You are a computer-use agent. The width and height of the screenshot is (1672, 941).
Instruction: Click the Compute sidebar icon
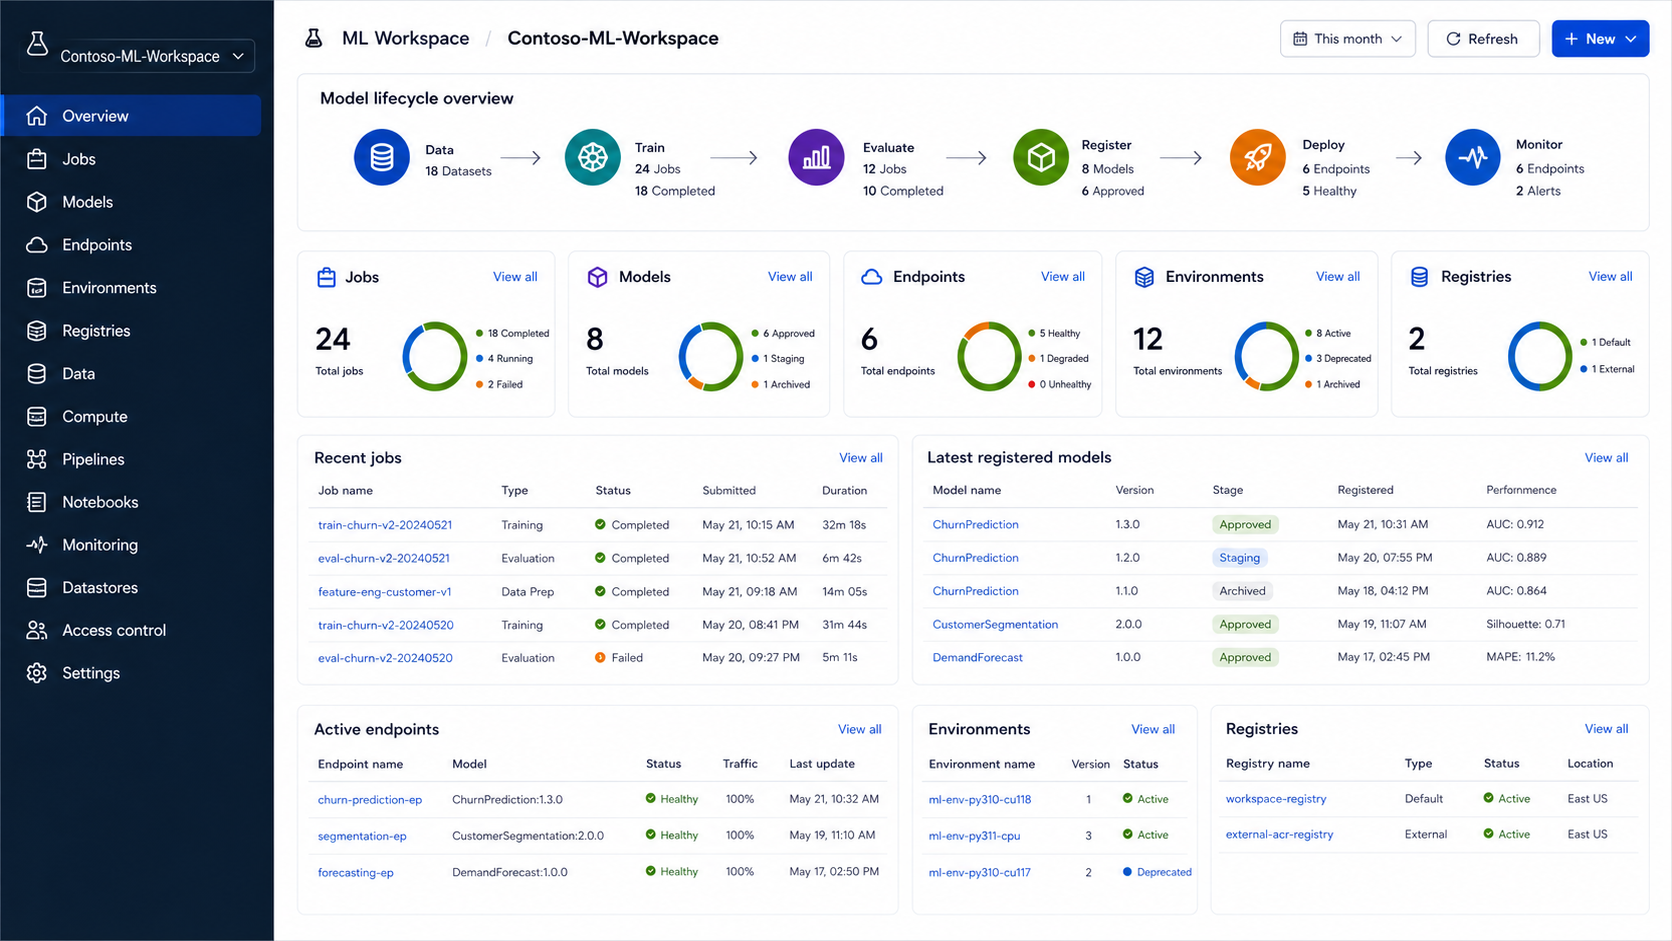coord(37,416)
